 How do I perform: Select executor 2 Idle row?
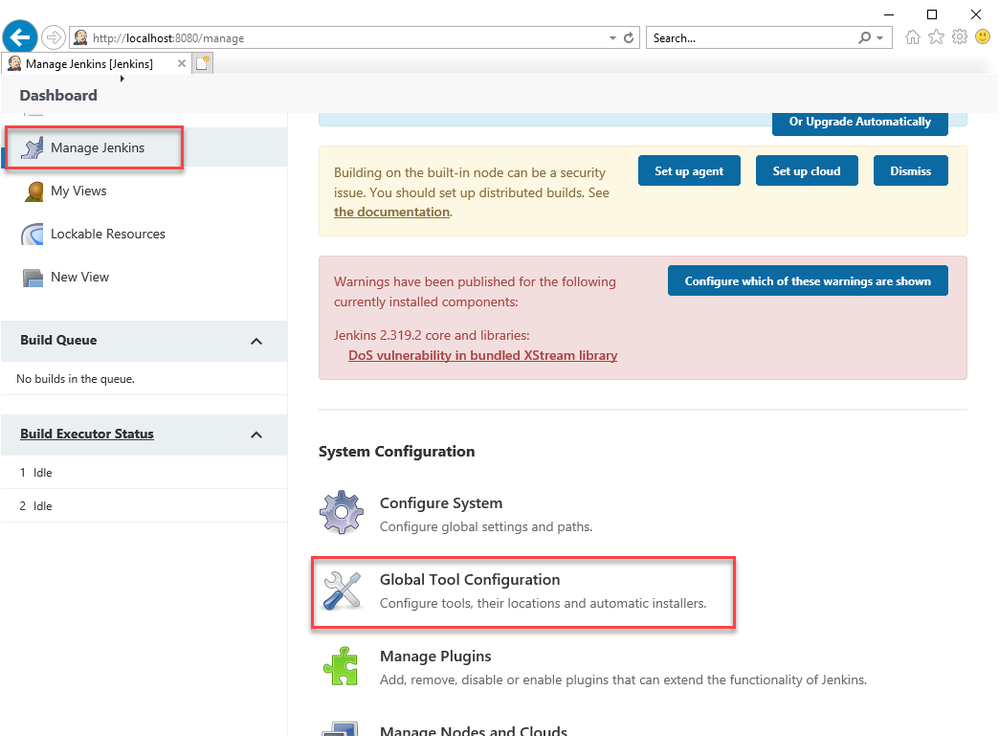(144, 506)
